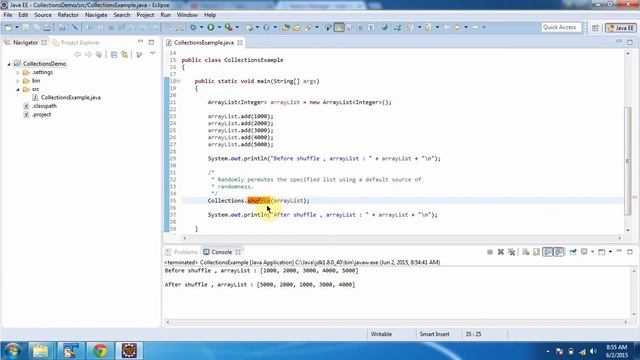Open the File menu

click(x=8, y=15)
